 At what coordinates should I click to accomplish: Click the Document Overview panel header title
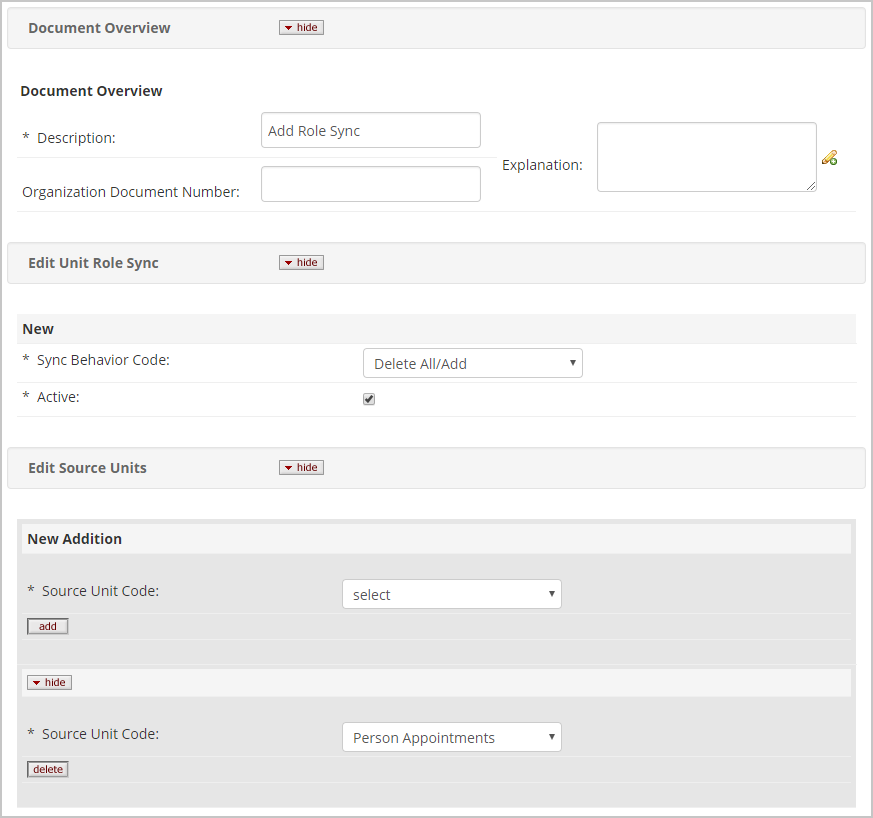[x=99, y=28]
